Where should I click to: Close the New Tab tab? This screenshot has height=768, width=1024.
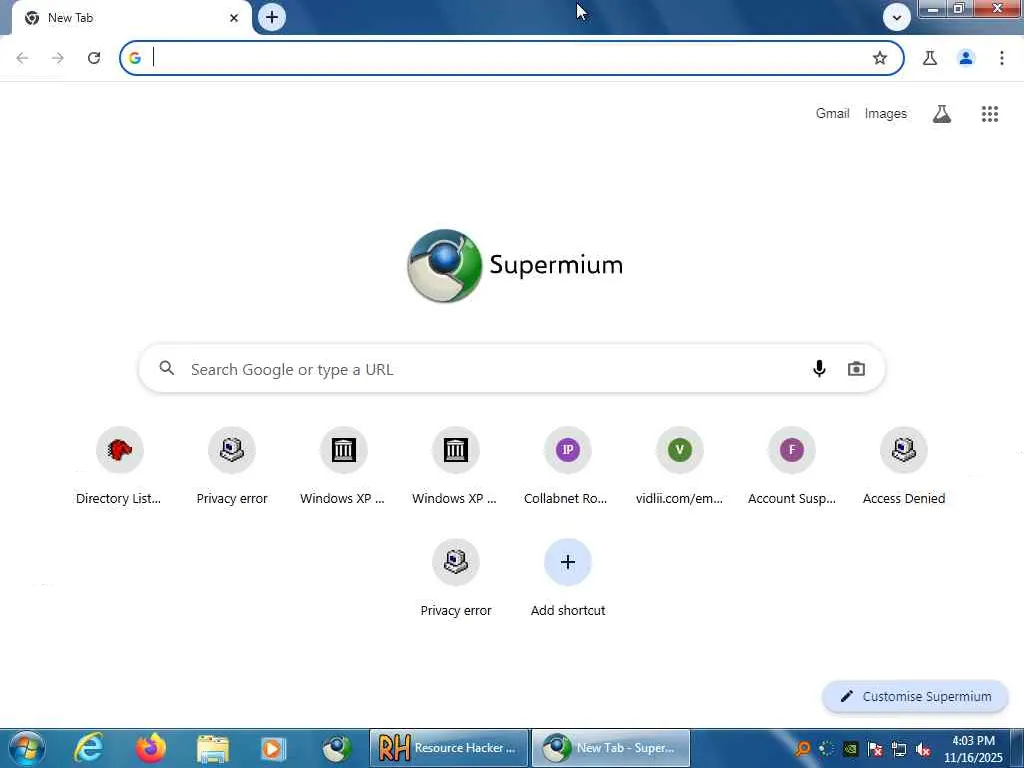(x=234, y=18)
